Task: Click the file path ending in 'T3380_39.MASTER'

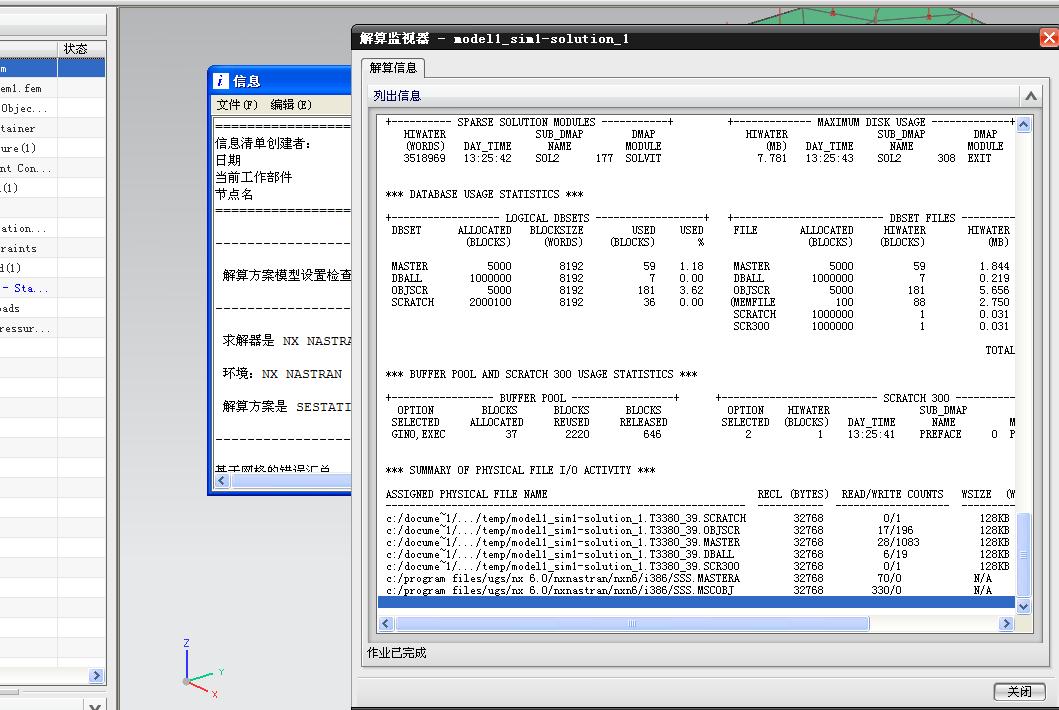Action: pos(563,542)
